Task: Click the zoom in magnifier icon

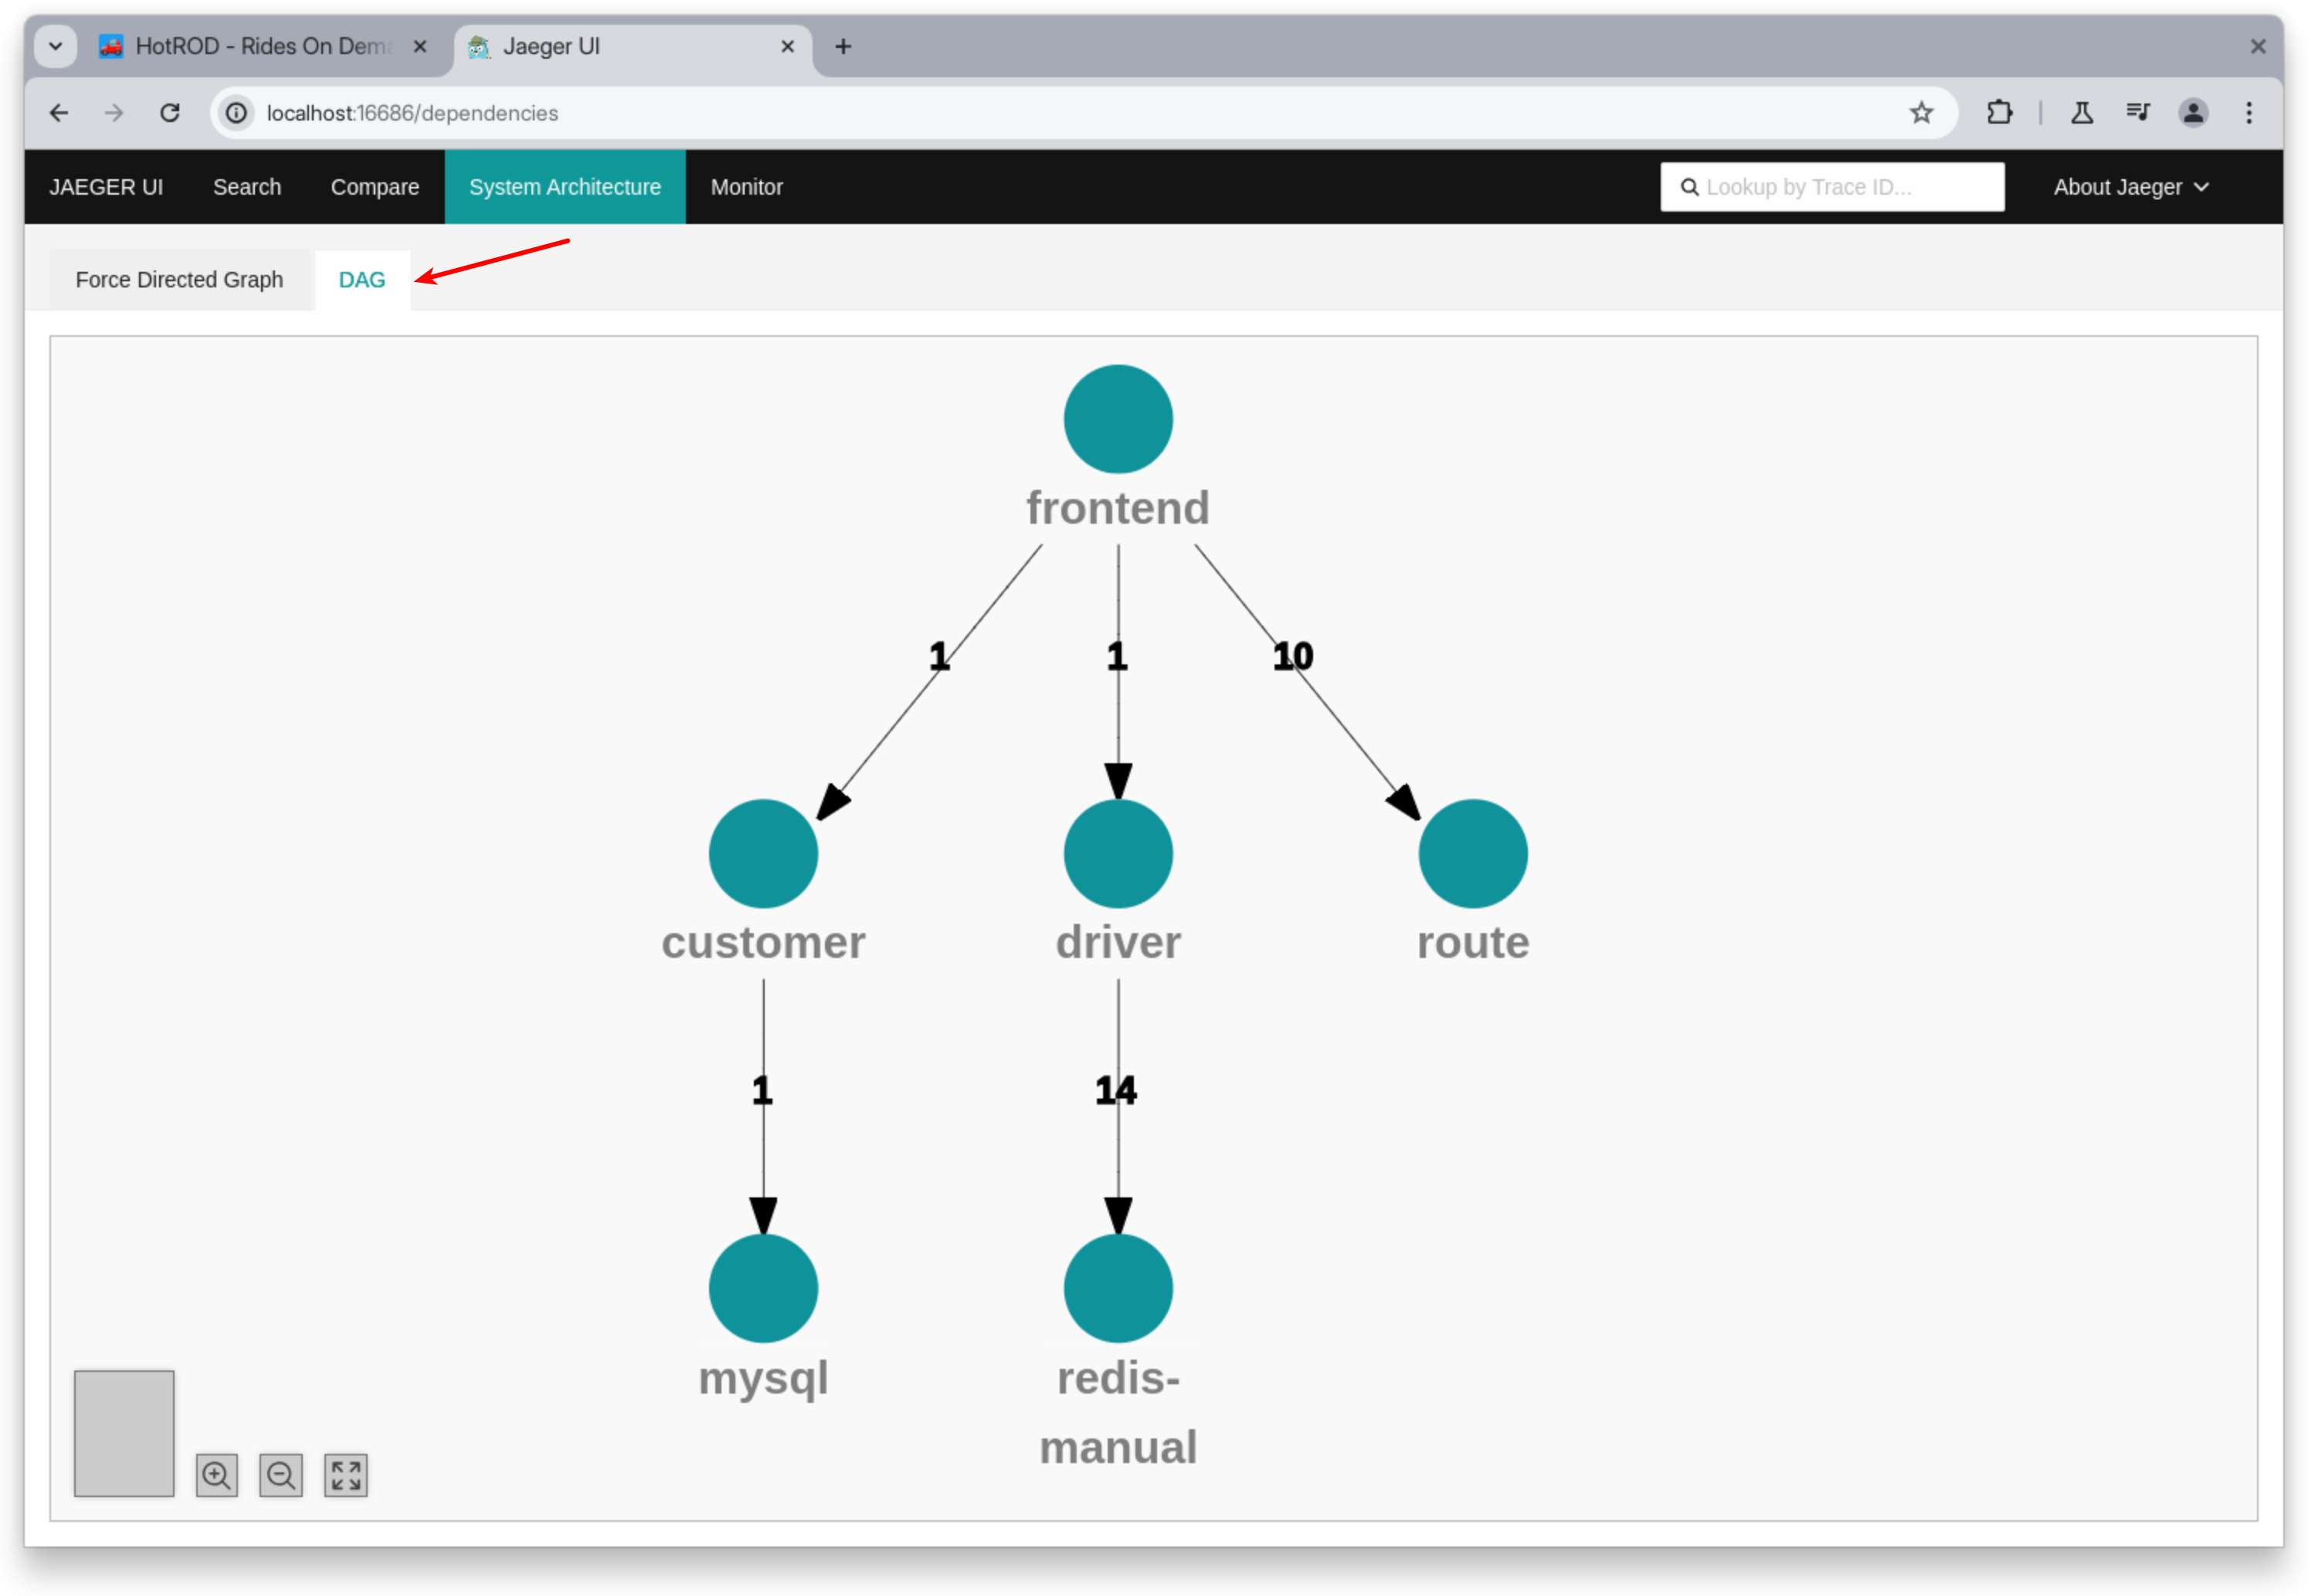Action: click(x=217, y=1475)
